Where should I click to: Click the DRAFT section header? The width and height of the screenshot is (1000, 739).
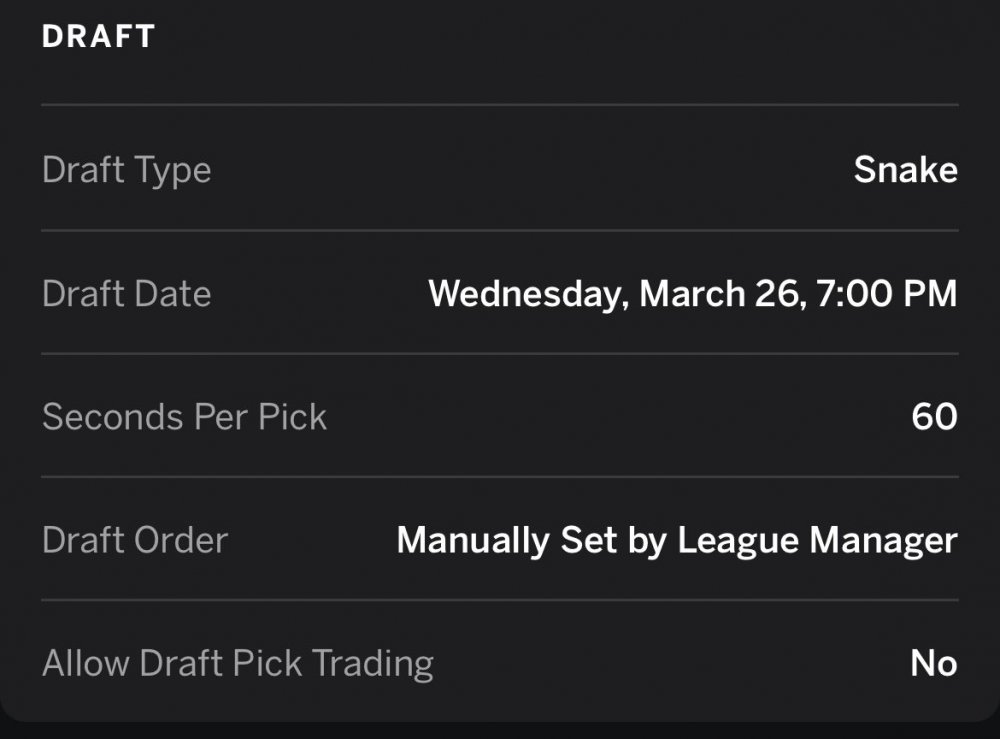[98, 36]
